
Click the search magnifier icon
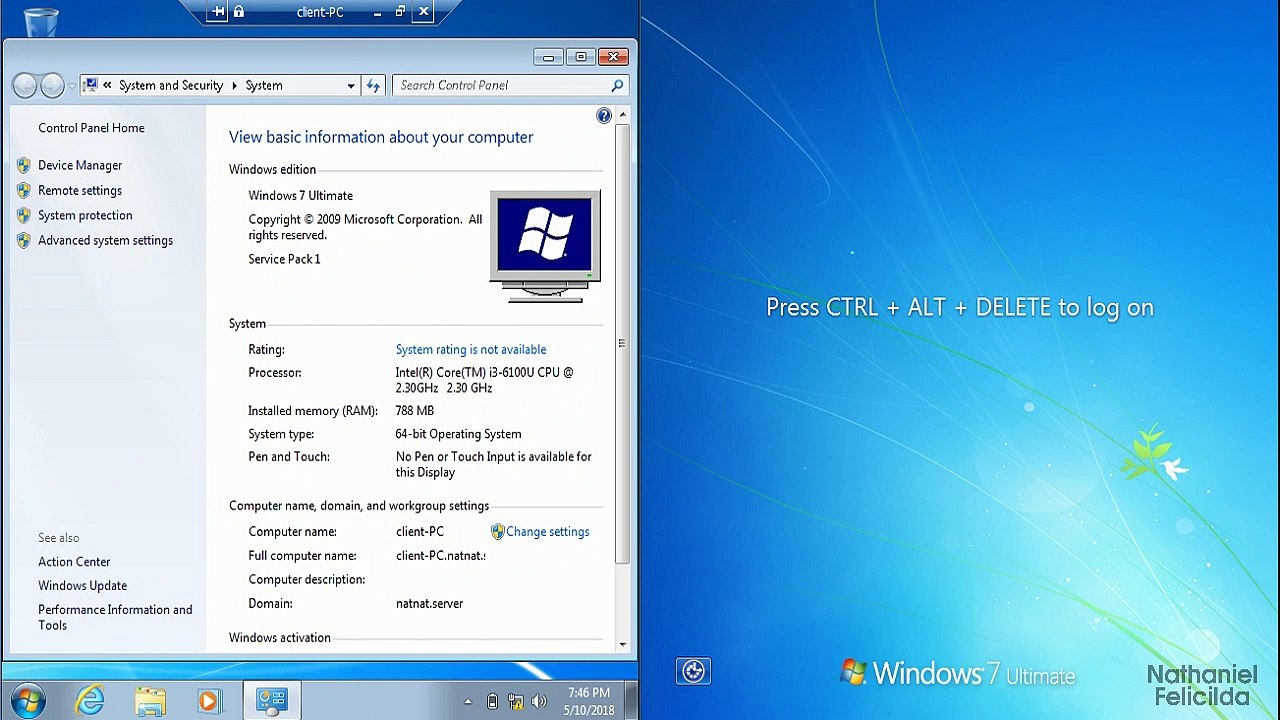617,86
